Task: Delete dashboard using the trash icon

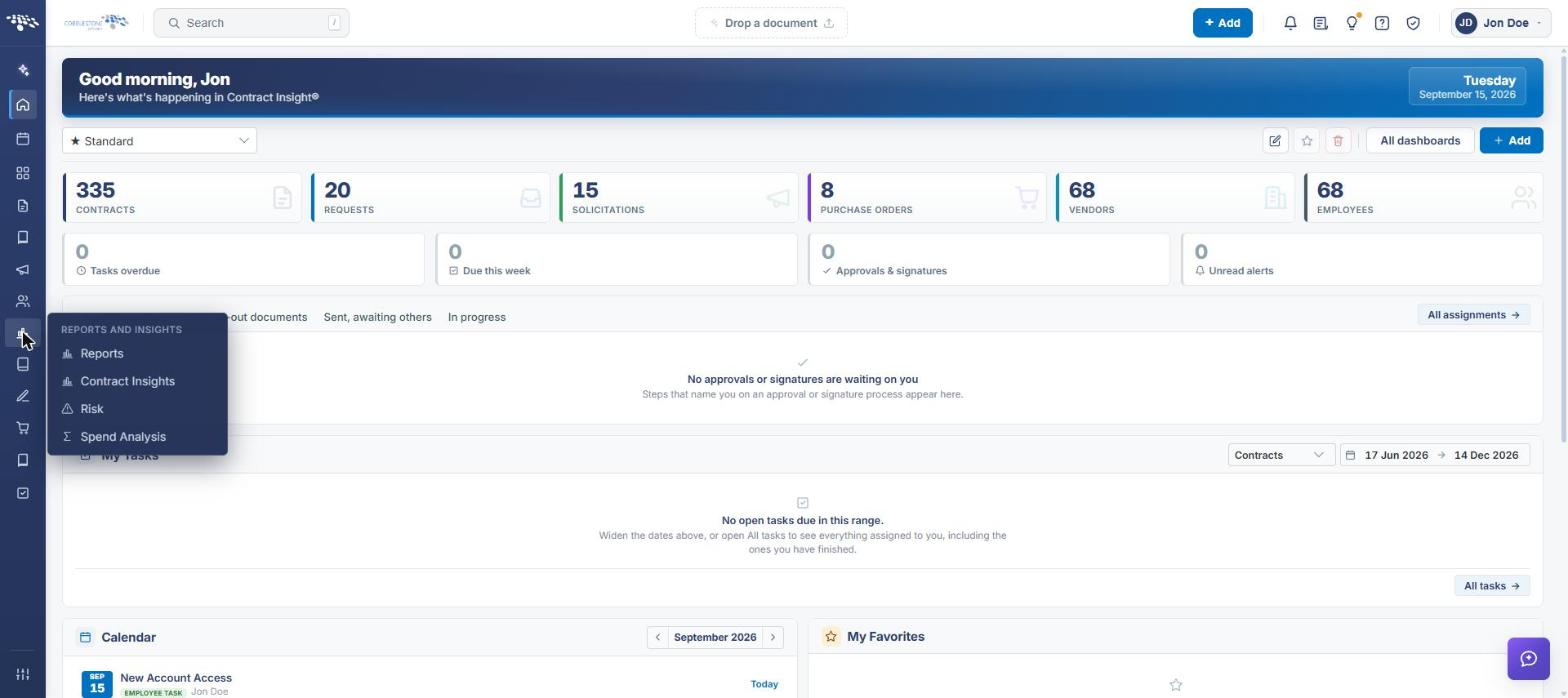Action: tap(1338, 141)
